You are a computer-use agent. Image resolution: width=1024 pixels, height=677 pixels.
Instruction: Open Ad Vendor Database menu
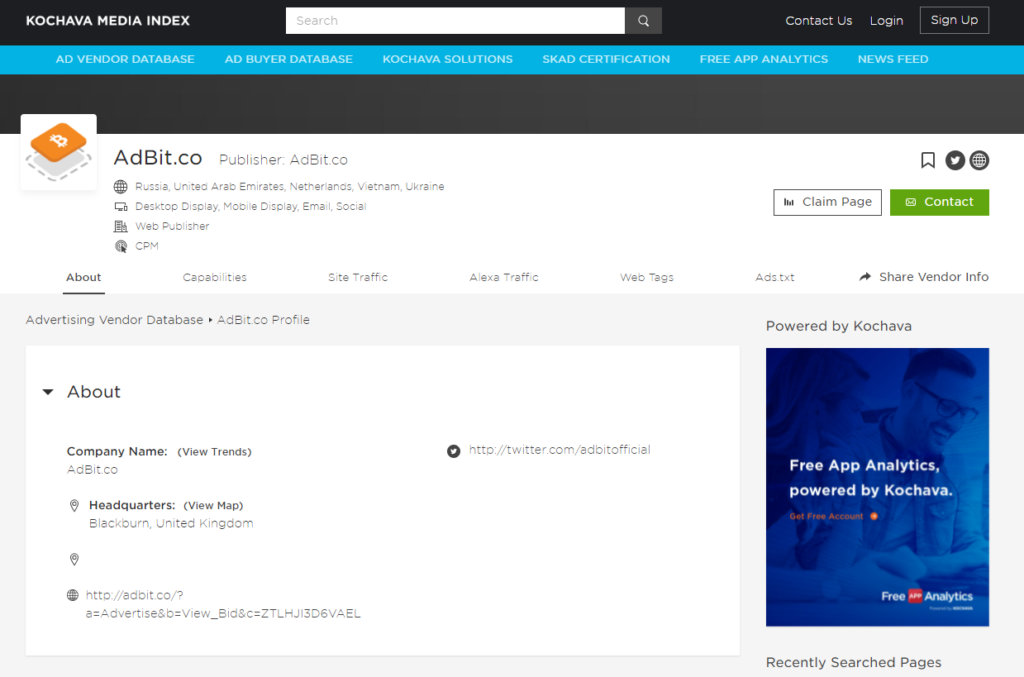(125, 59)
